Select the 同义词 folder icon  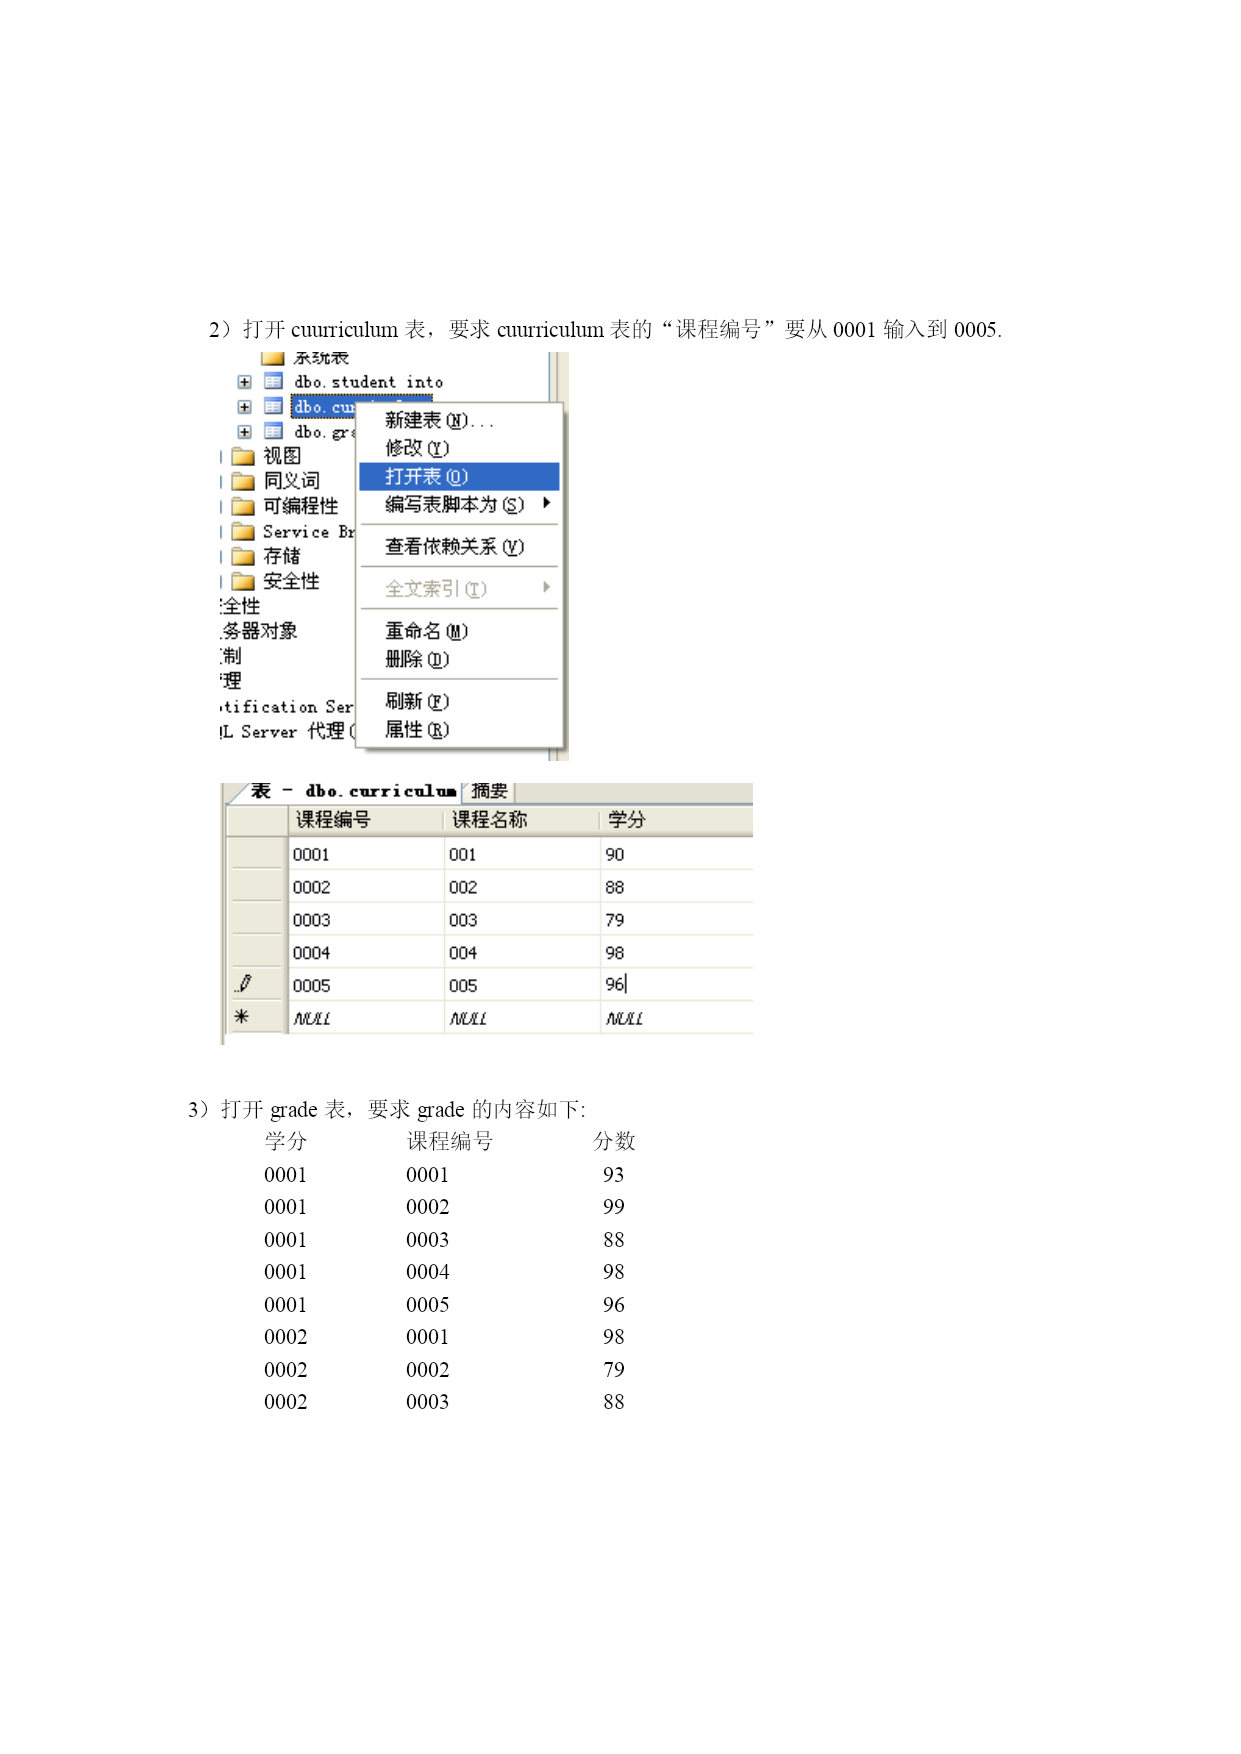point(243,481)
